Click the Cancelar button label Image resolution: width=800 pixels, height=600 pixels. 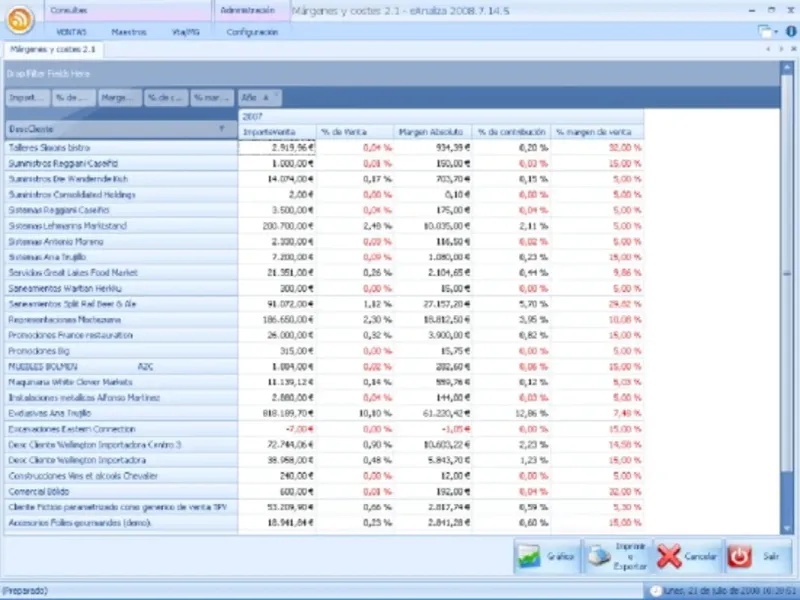pos(700,556)
